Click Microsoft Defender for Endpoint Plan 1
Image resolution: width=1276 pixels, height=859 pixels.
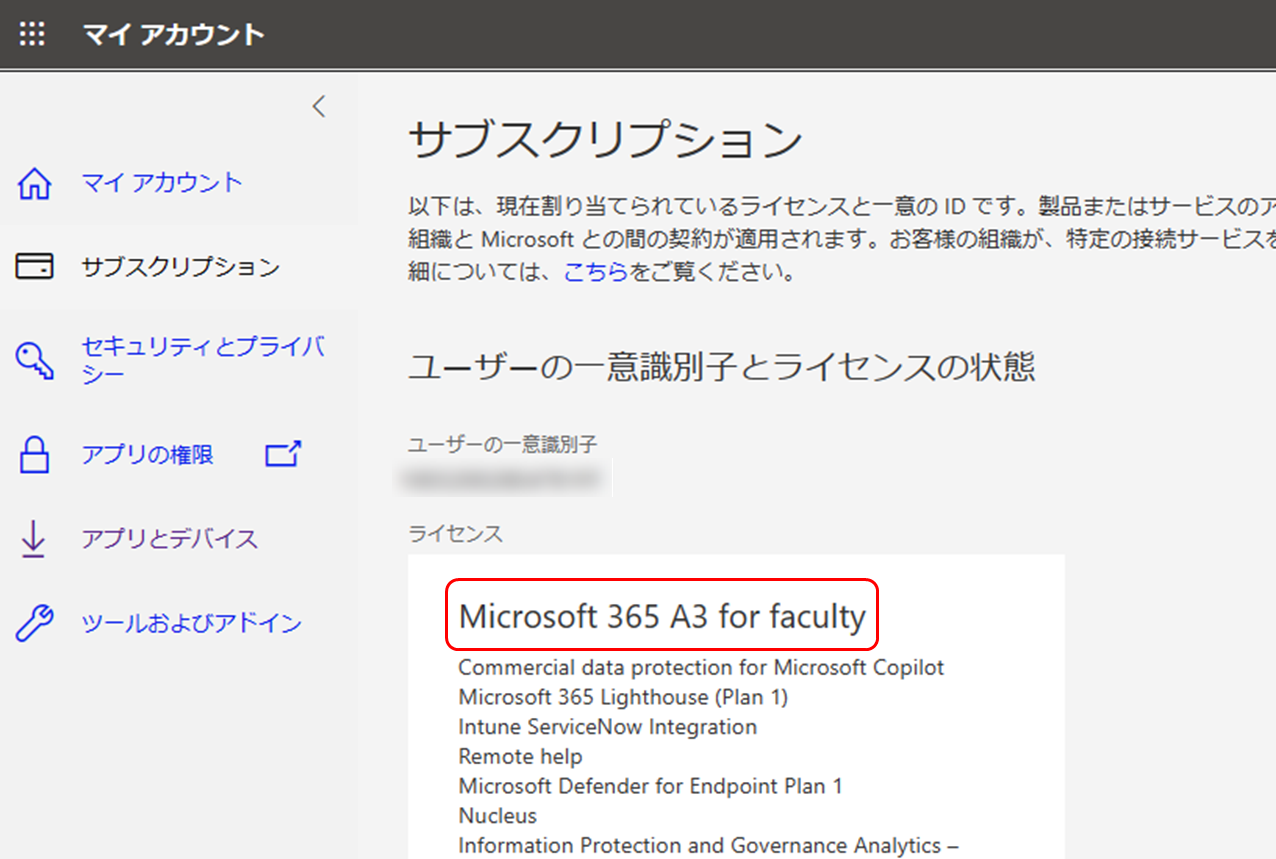coord(649,786)
